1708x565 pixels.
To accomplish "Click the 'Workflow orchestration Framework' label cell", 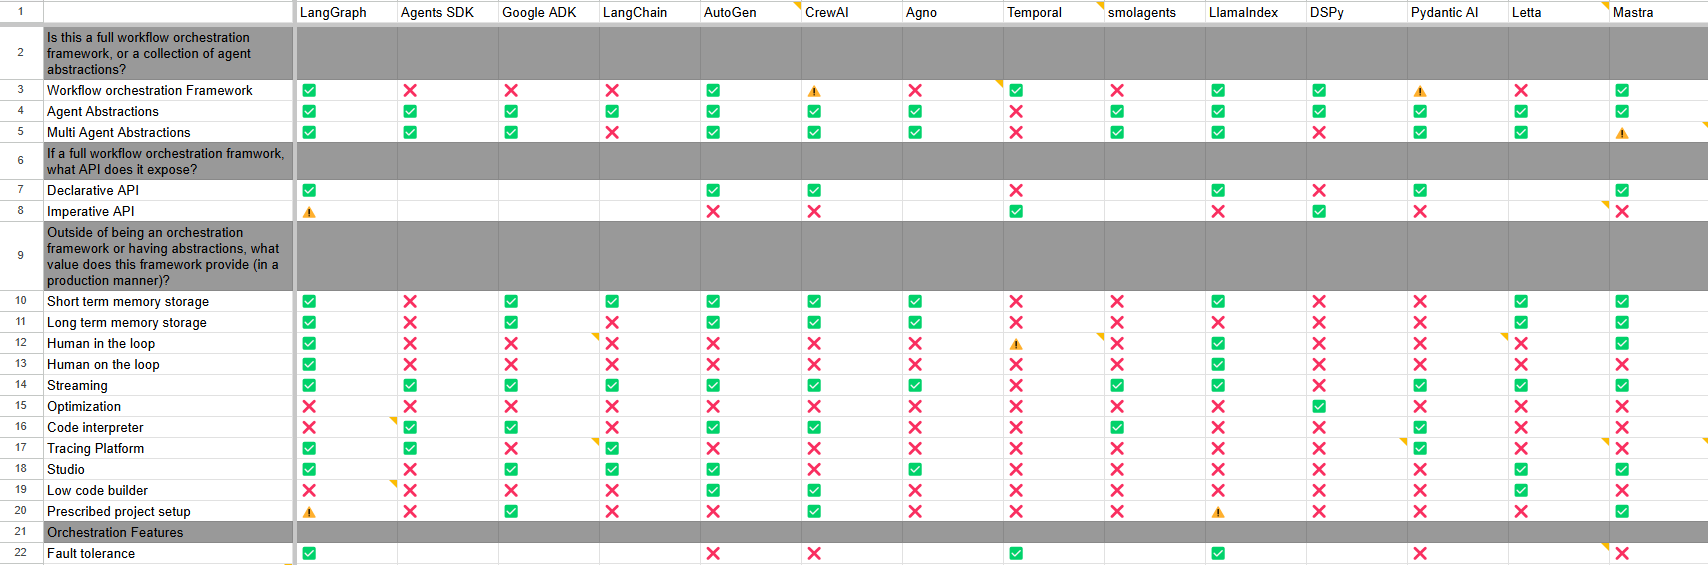I will coord(168,90).
